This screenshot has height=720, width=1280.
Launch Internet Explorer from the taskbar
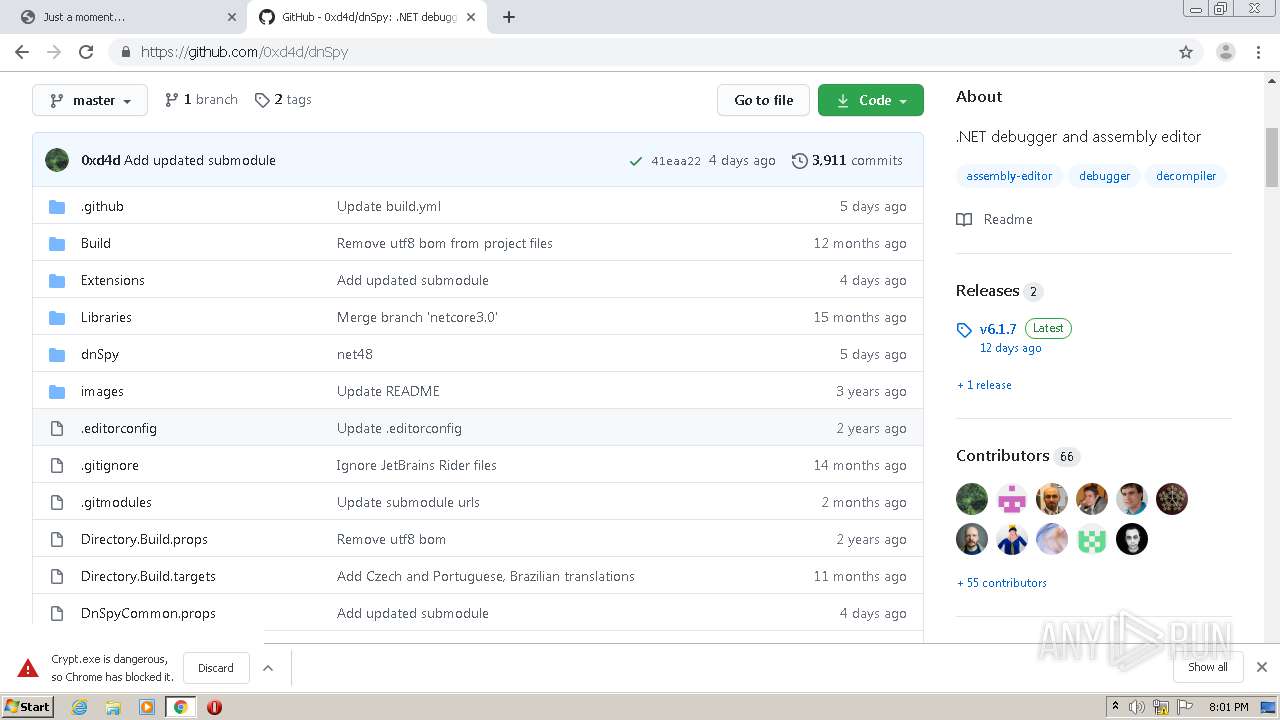(80, 707)
